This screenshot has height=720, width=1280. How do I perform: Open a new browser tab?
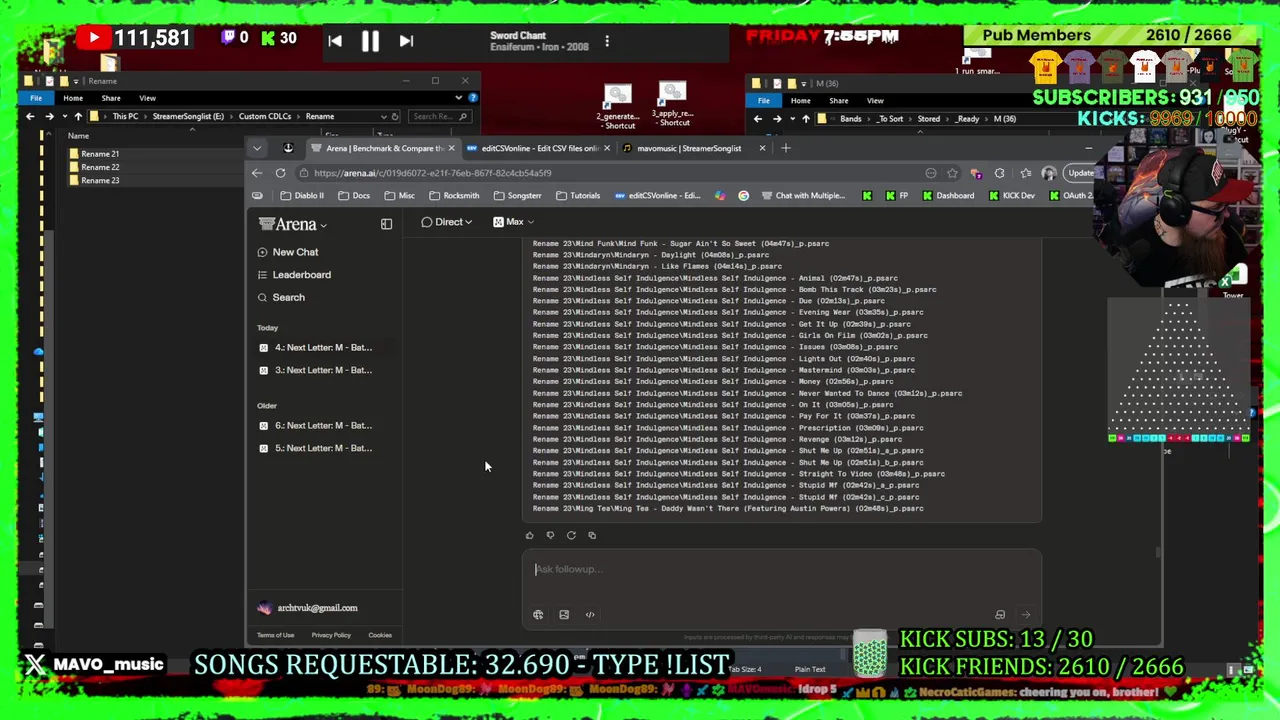(786, 148)
